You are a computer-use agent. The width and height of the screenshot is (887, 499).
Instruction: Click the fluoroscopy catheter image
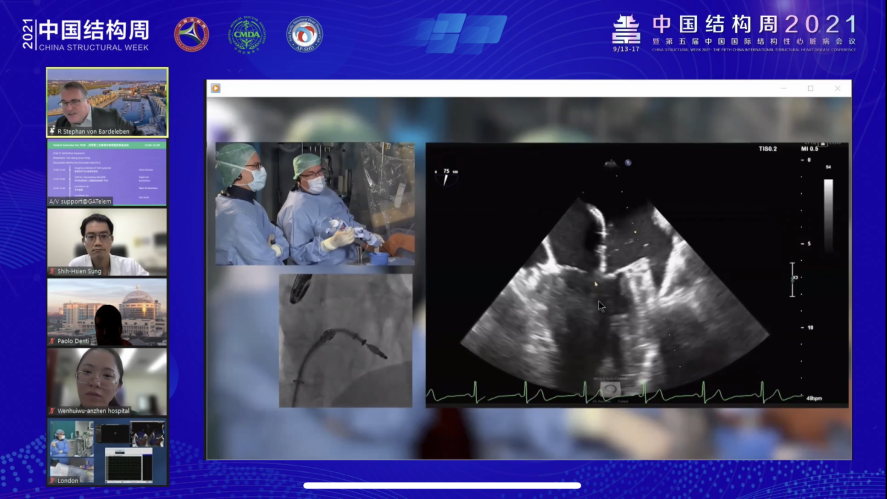[346, 341]
